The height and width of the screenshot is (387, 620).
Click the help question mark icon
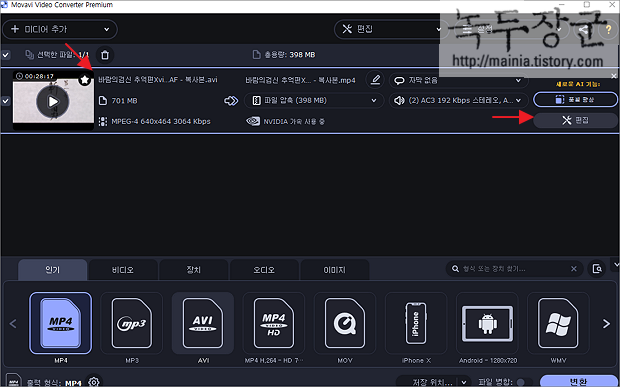608,30
